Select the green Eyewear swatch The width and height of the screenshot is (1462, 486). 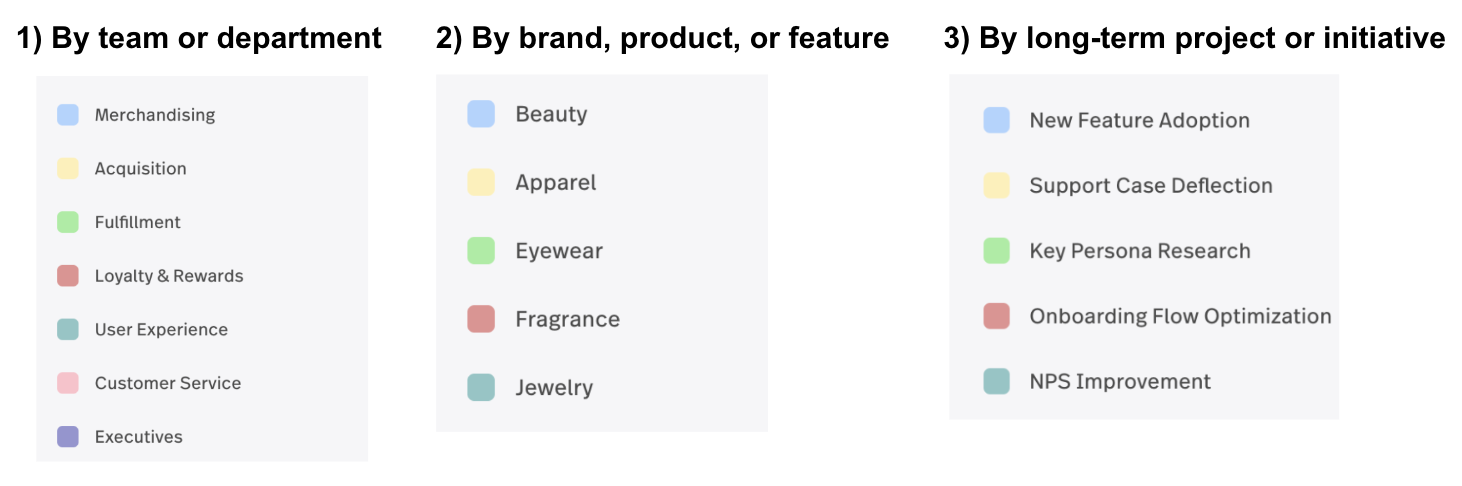(x=481, y=251)
